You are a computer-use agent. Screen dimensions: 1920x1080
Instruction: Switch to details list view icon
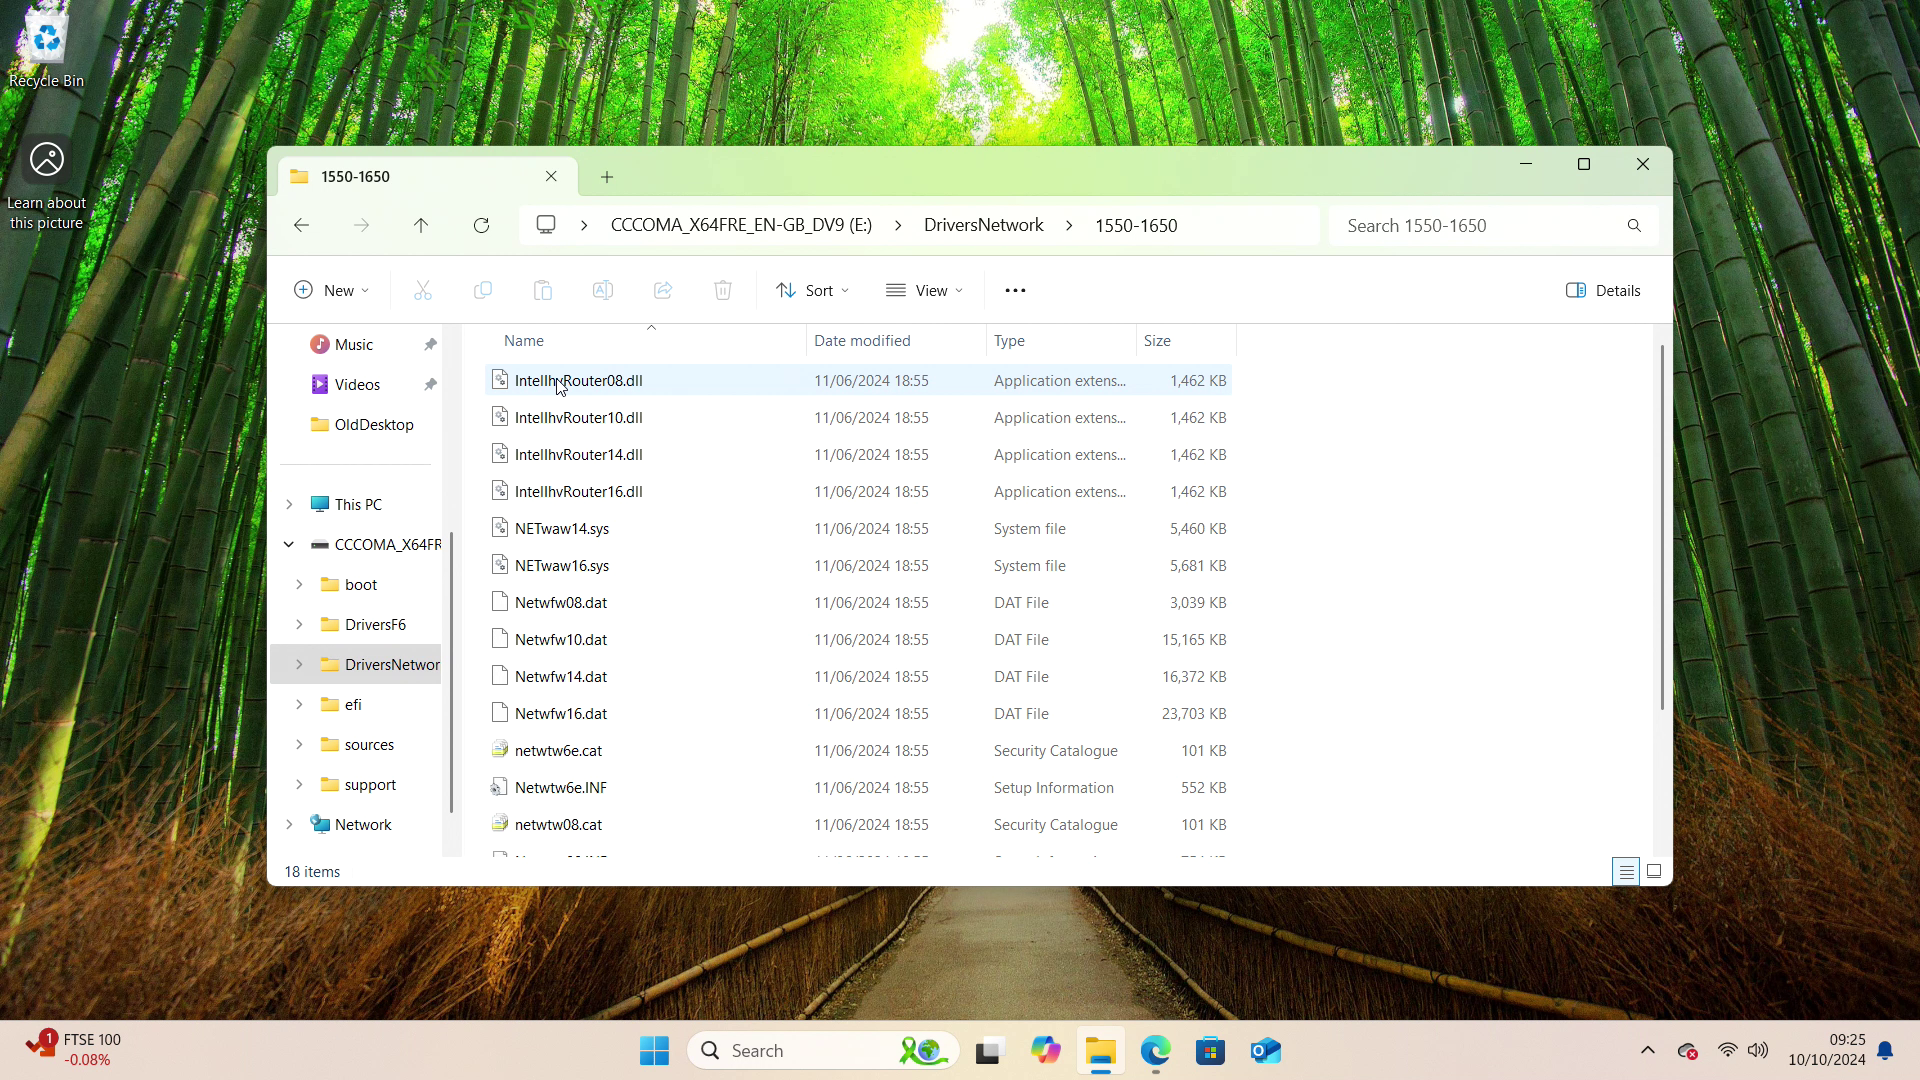pyautogui.click(x=1626, y=872)
